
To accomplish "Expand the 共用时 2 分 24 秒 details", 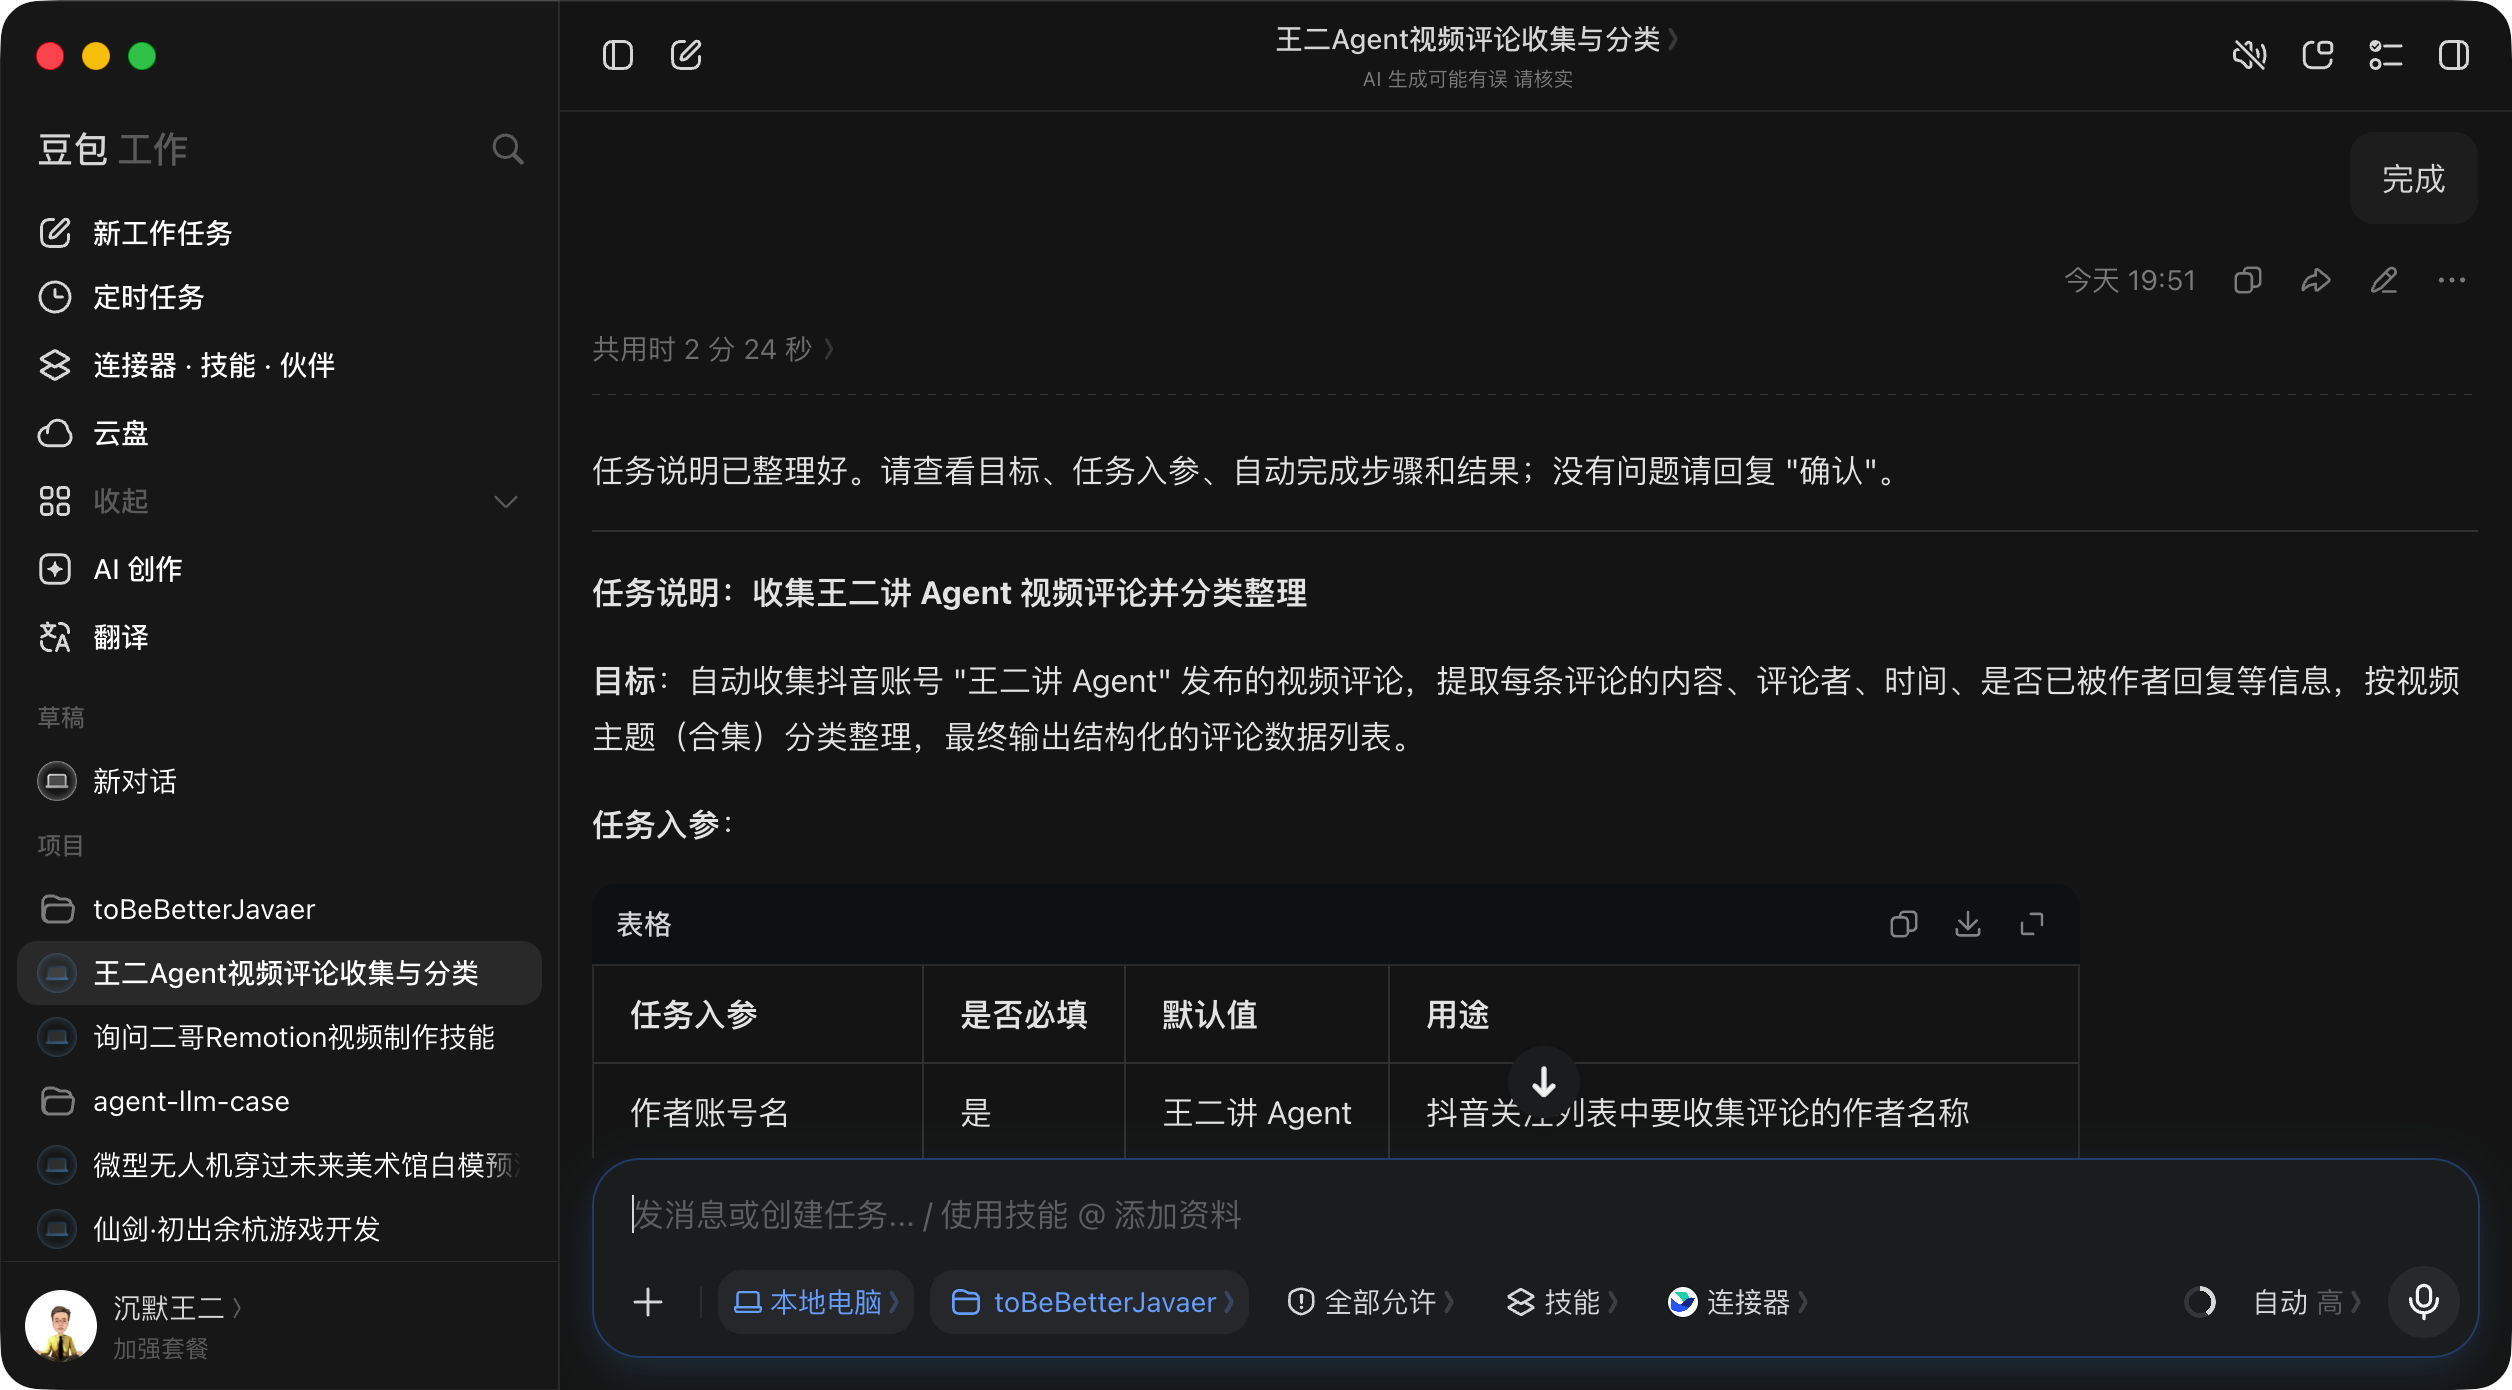I will pyautogui.click(x=714, y=349).
